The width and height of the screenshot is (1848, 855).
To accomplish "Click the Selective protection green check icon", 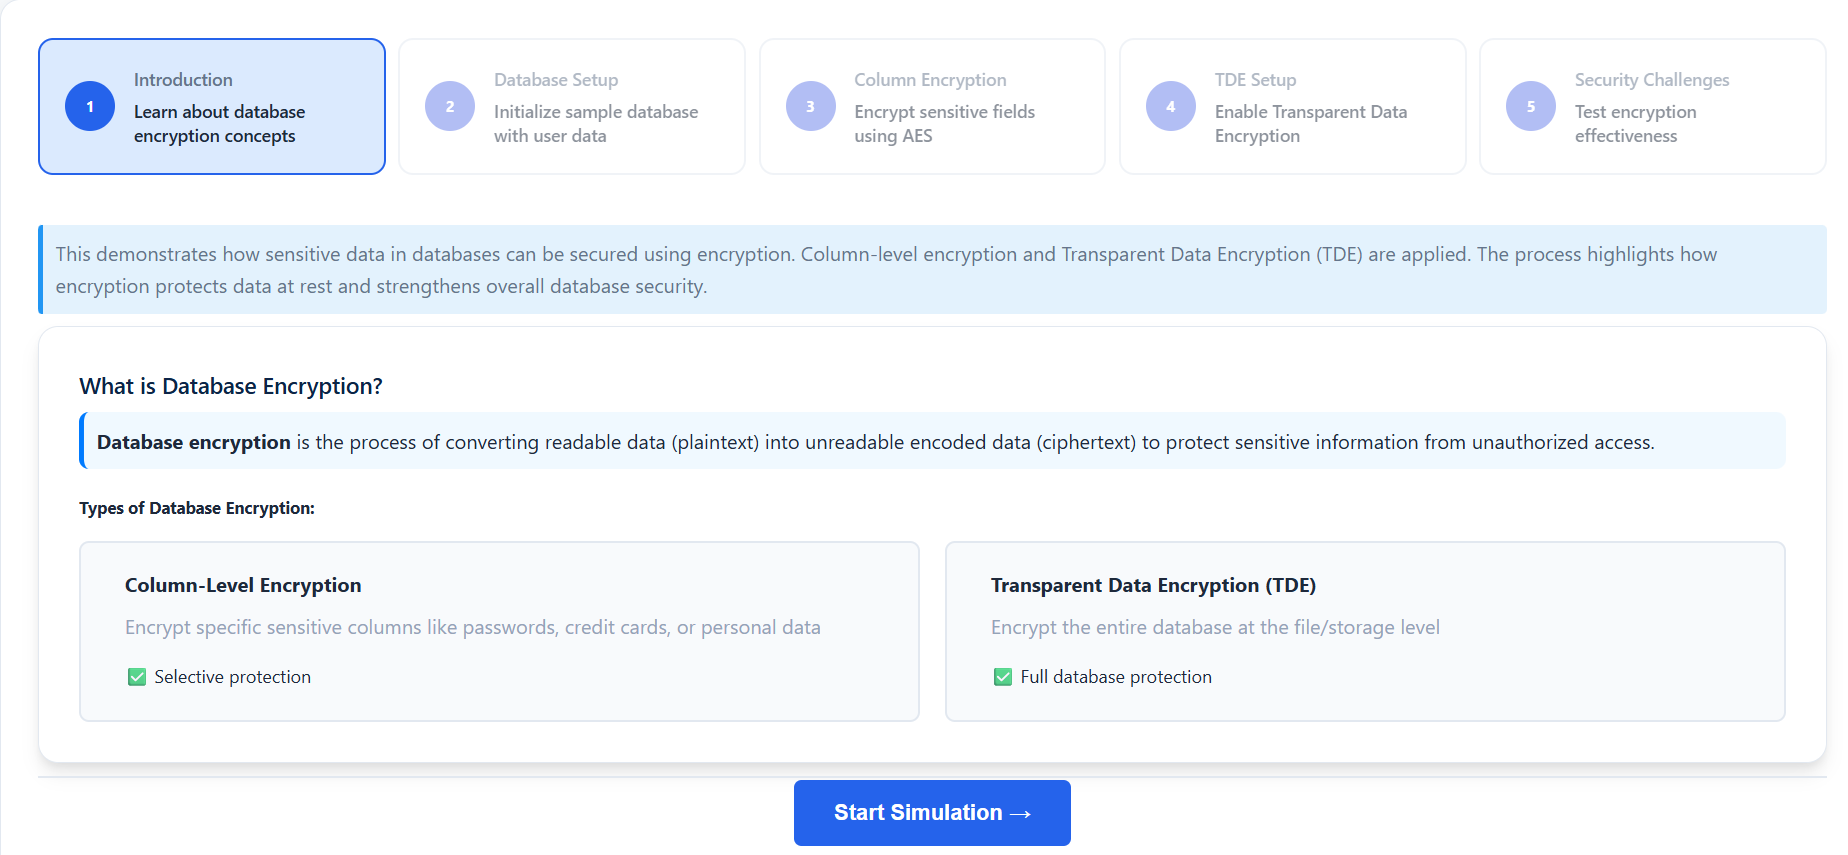I will pyautogui.click(x=137, y=677).
